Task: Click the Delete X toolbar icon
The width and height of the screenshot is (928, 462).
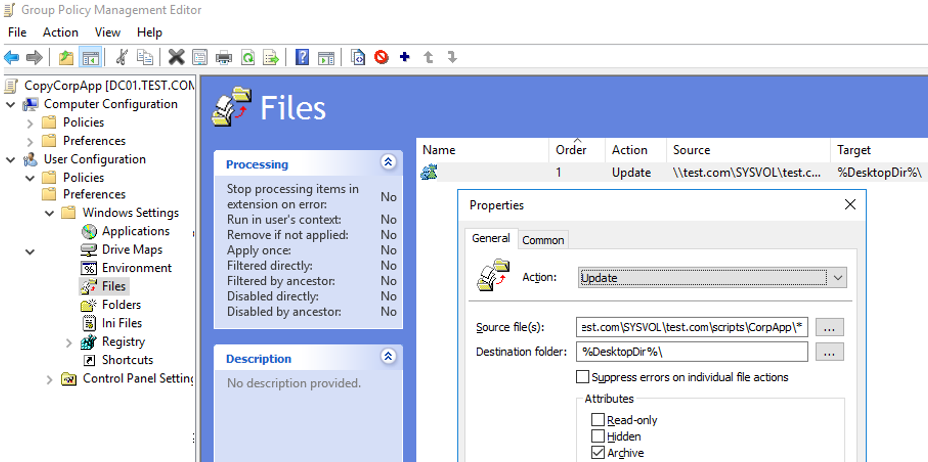Action: [176, 57]
